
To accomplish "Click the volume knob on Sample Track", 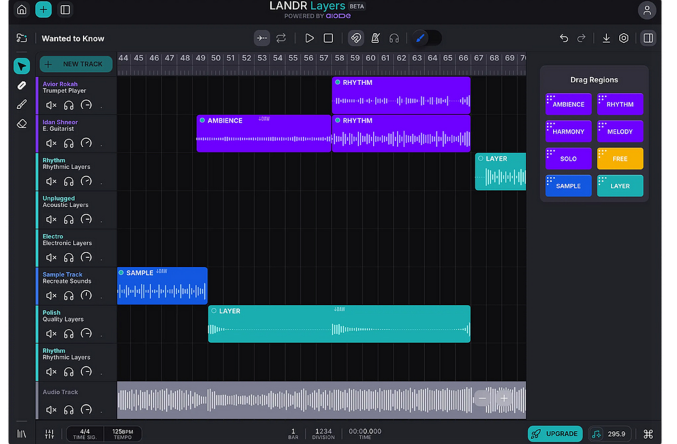I will [86, 295].
